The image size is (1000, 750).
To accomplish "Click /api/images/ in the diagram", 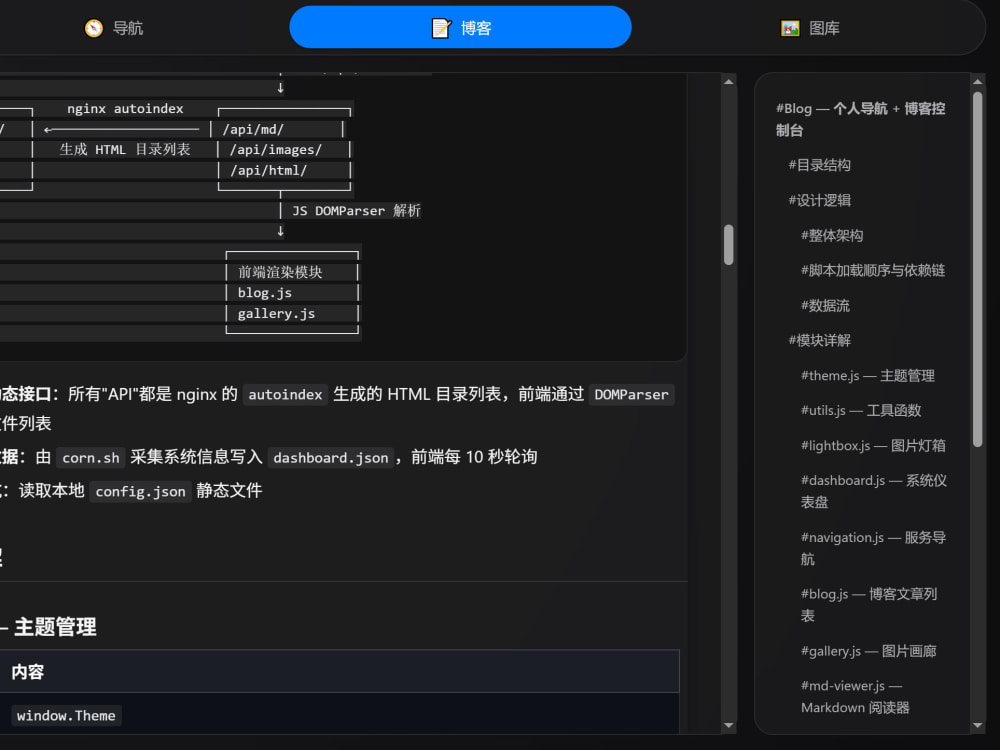I will (x=276, y=150).
